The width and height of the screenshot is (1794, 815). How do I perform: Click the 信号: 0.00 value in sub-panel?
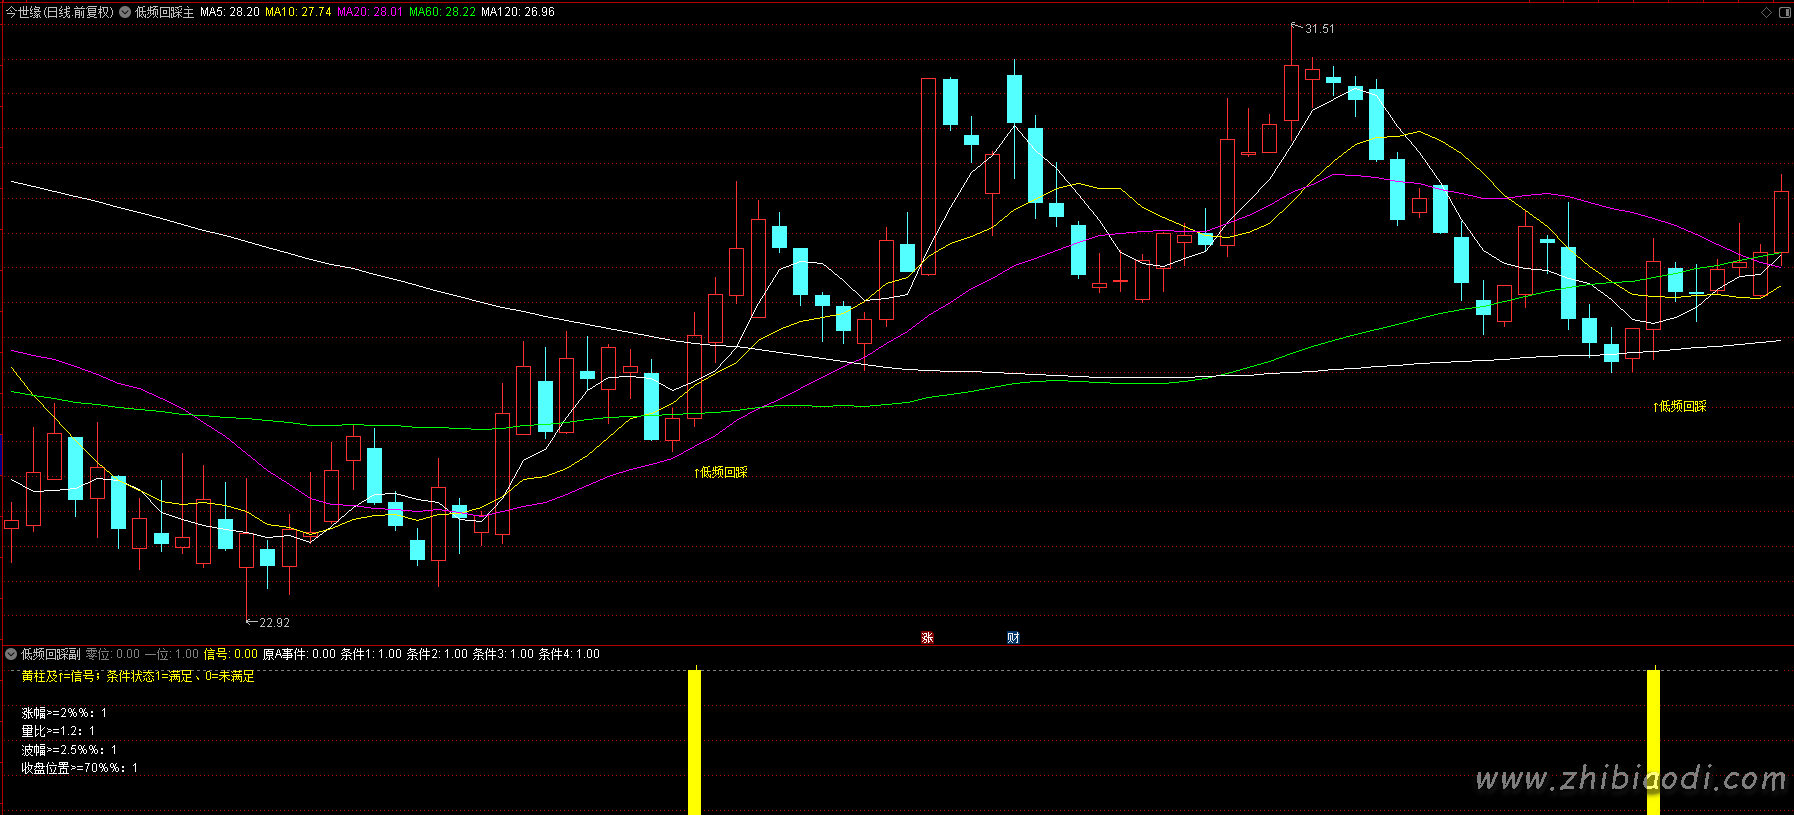[231, 654]
